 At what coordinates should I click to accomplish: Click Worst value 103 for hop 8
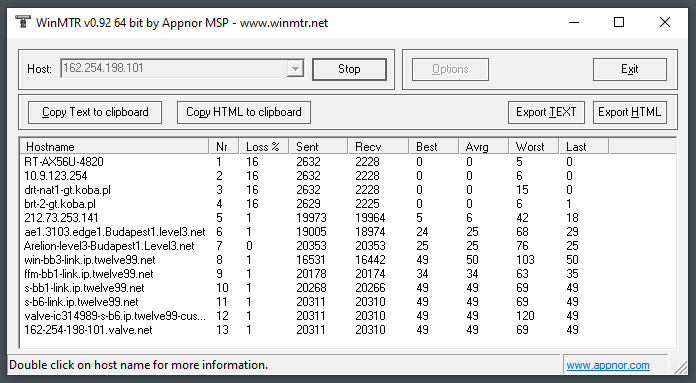pos(525,260)
